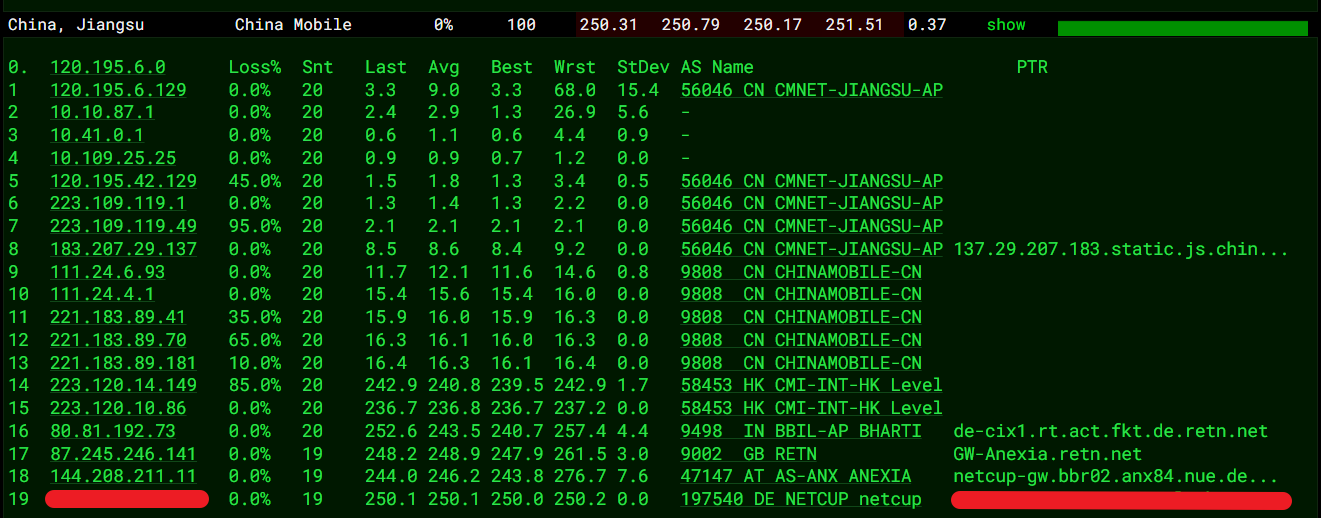Click summary average value 250.31

(x=609, y=24)
